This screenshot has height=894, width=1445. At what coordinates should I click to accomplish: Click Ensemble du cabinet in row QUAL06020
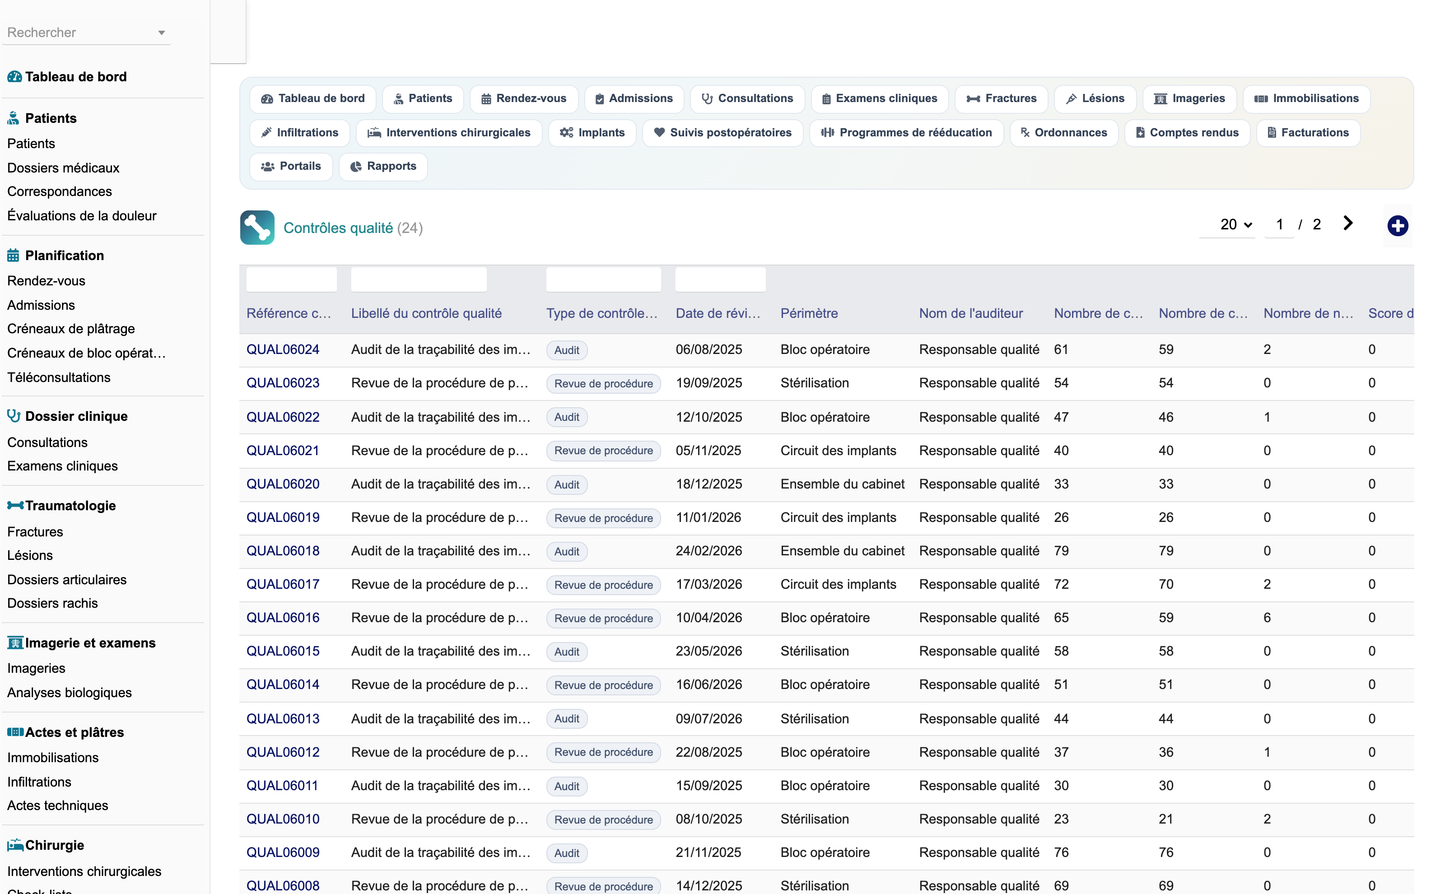pos(842,484)
